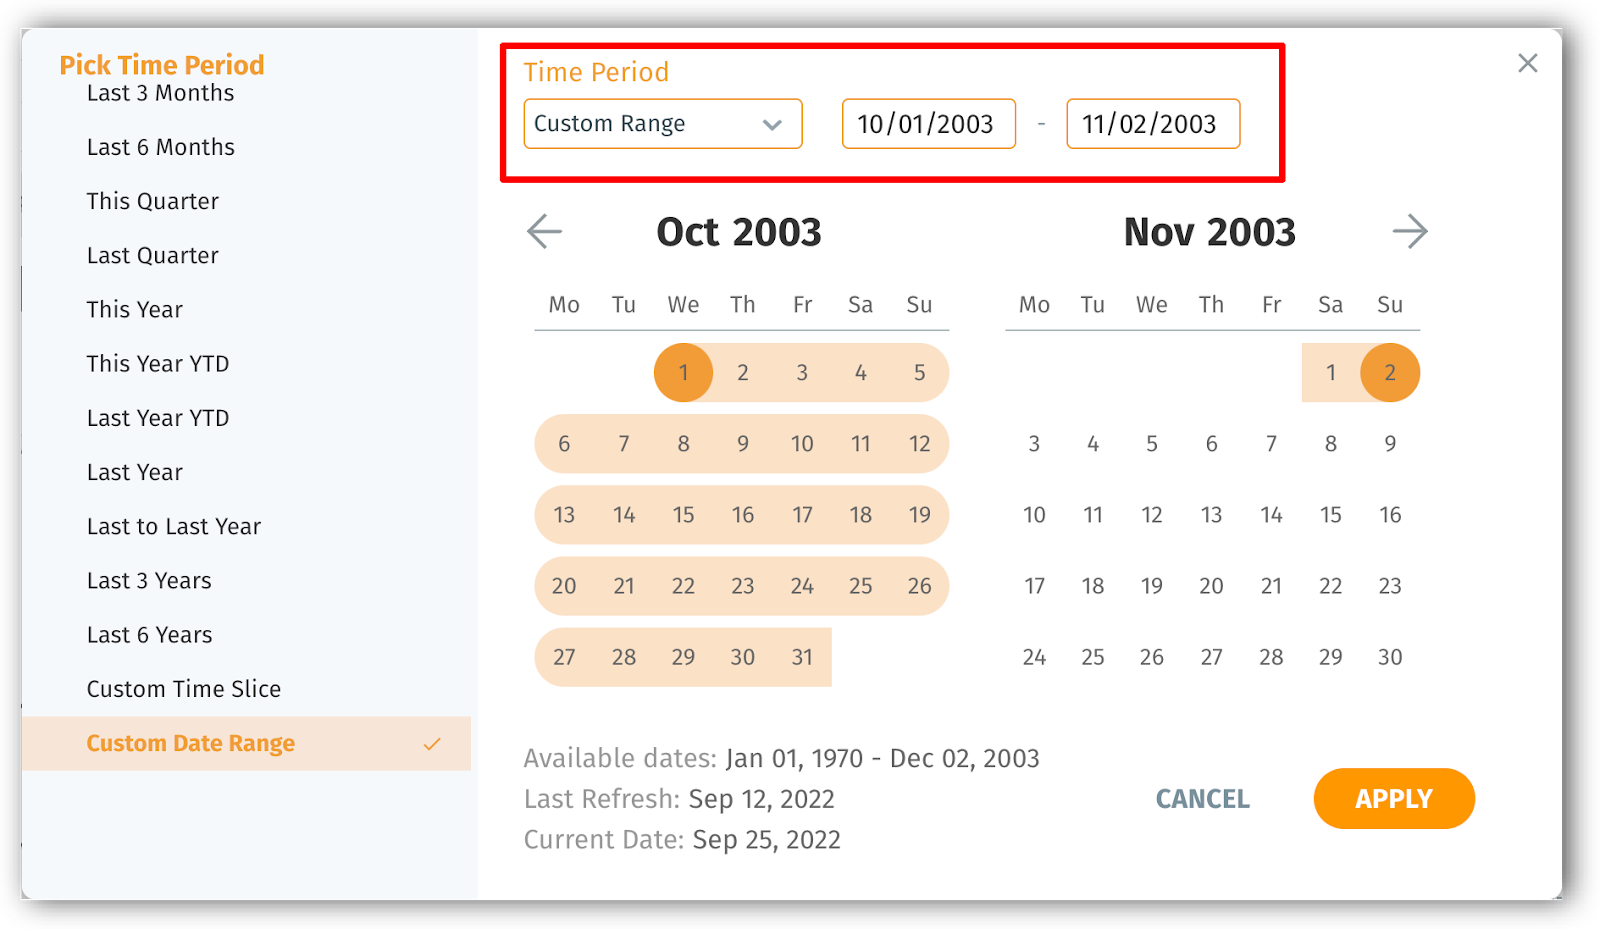The height and width of the screenshot is (929, 1600).
Task: Apply the selected date range
Action: (x=1393, y=798)
